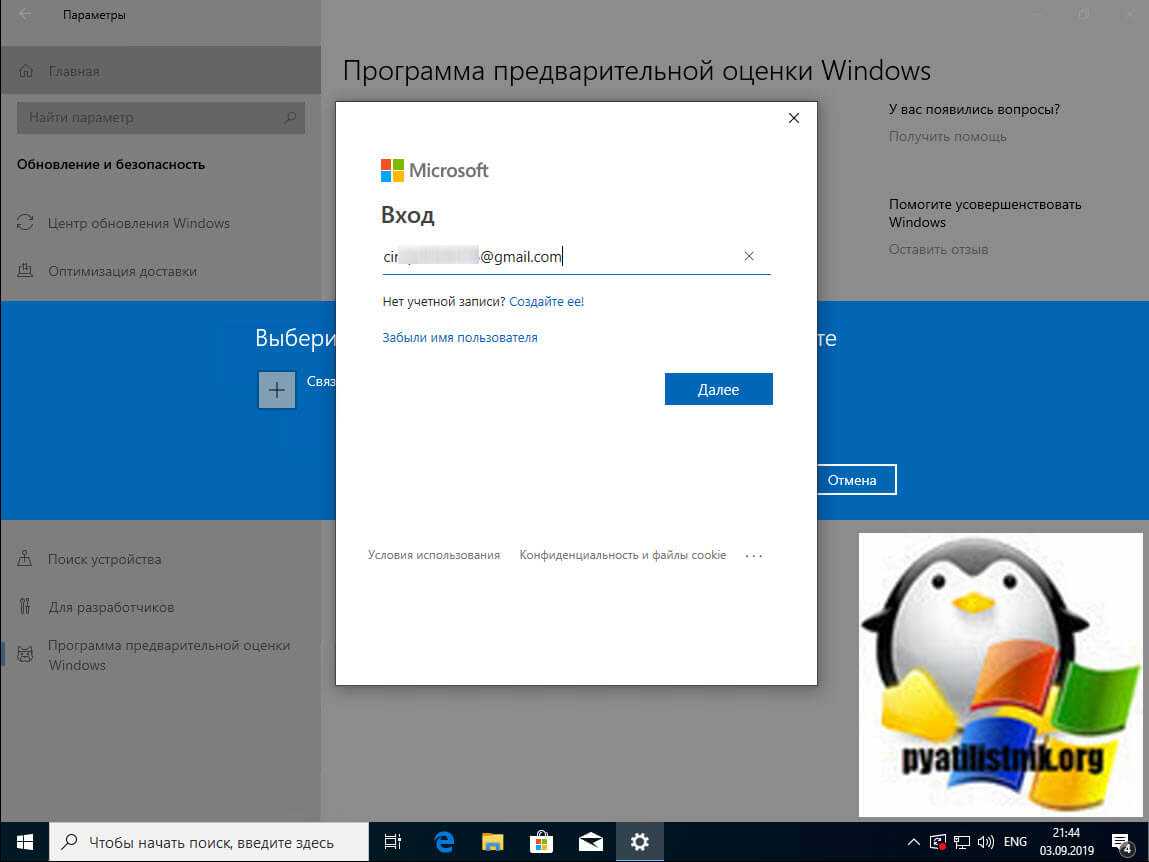The image size is (1149, 862).
Task: Launch Microsoft Edge from the taskbar
Action: coord(444,842)
